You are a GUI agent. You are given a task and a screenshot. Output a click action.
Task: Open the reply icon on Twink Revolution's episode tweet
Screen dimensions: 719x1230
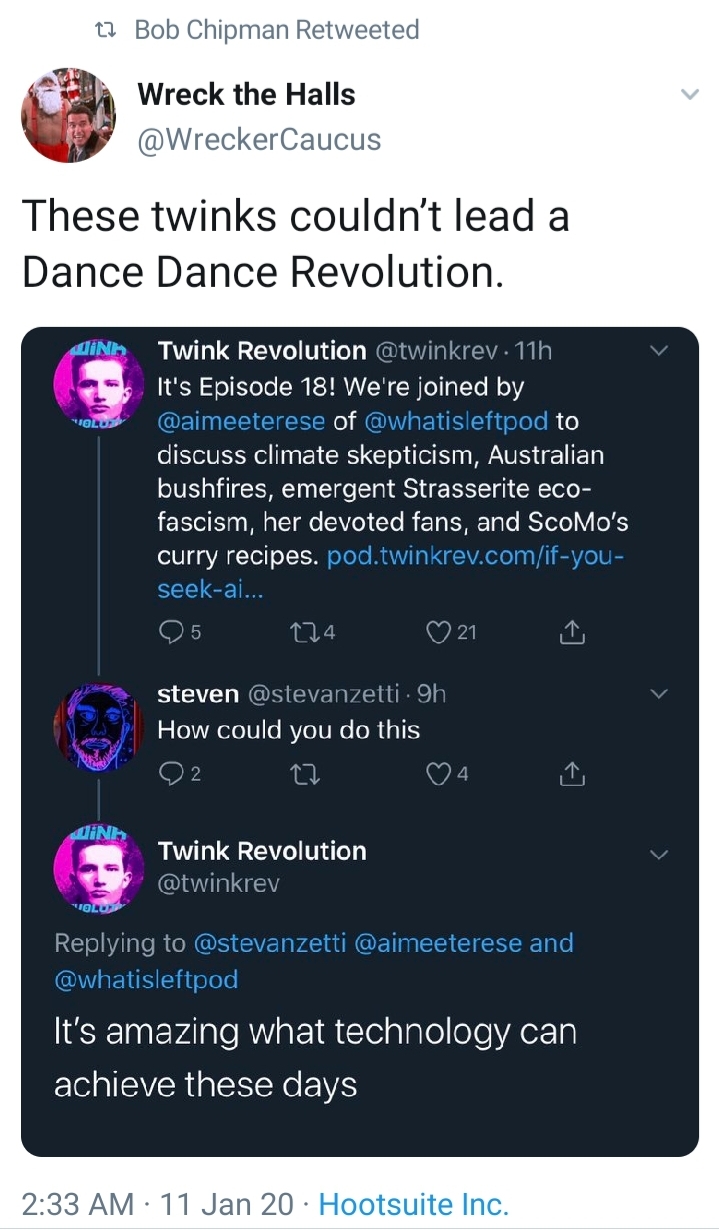172,632
